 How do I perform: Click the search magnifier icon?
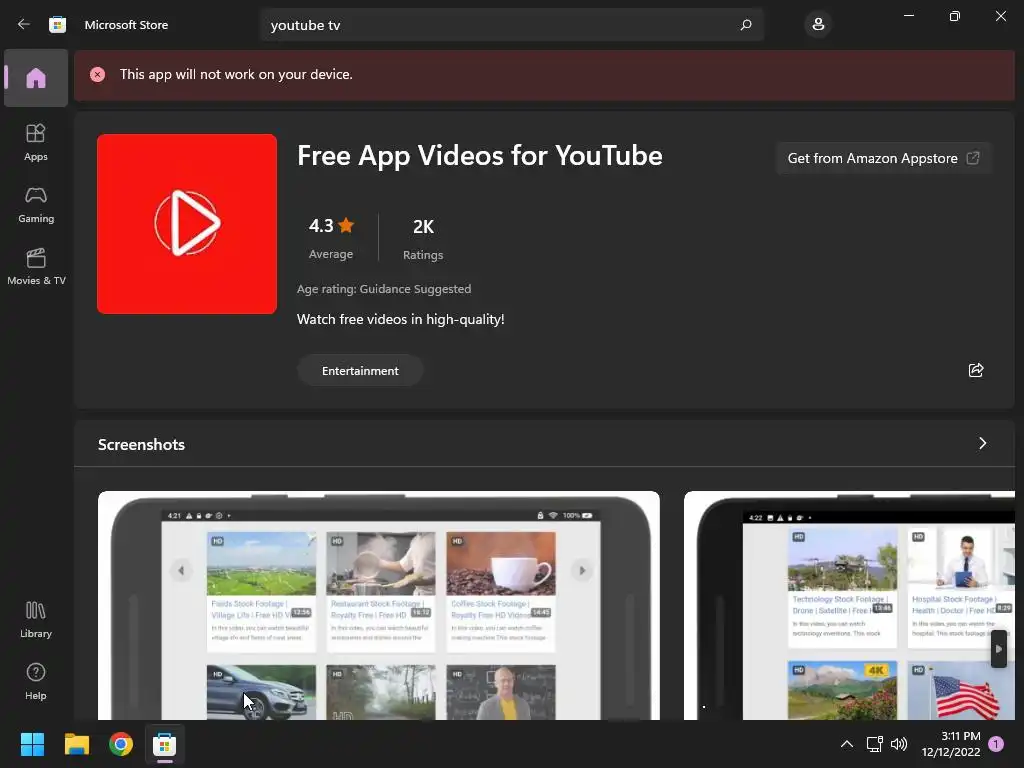[746, 25]
